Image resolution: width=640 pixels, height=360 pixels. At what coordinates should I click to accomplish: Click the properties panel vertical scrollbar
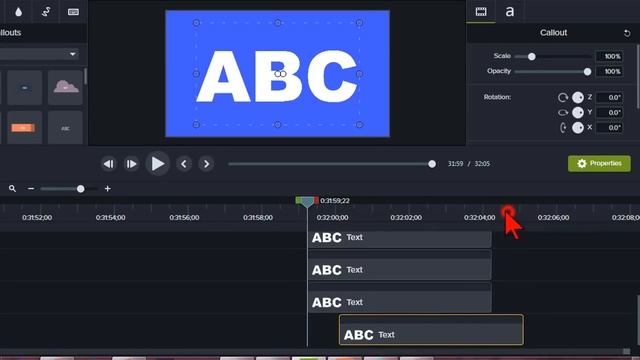click(x=638, y=76)
